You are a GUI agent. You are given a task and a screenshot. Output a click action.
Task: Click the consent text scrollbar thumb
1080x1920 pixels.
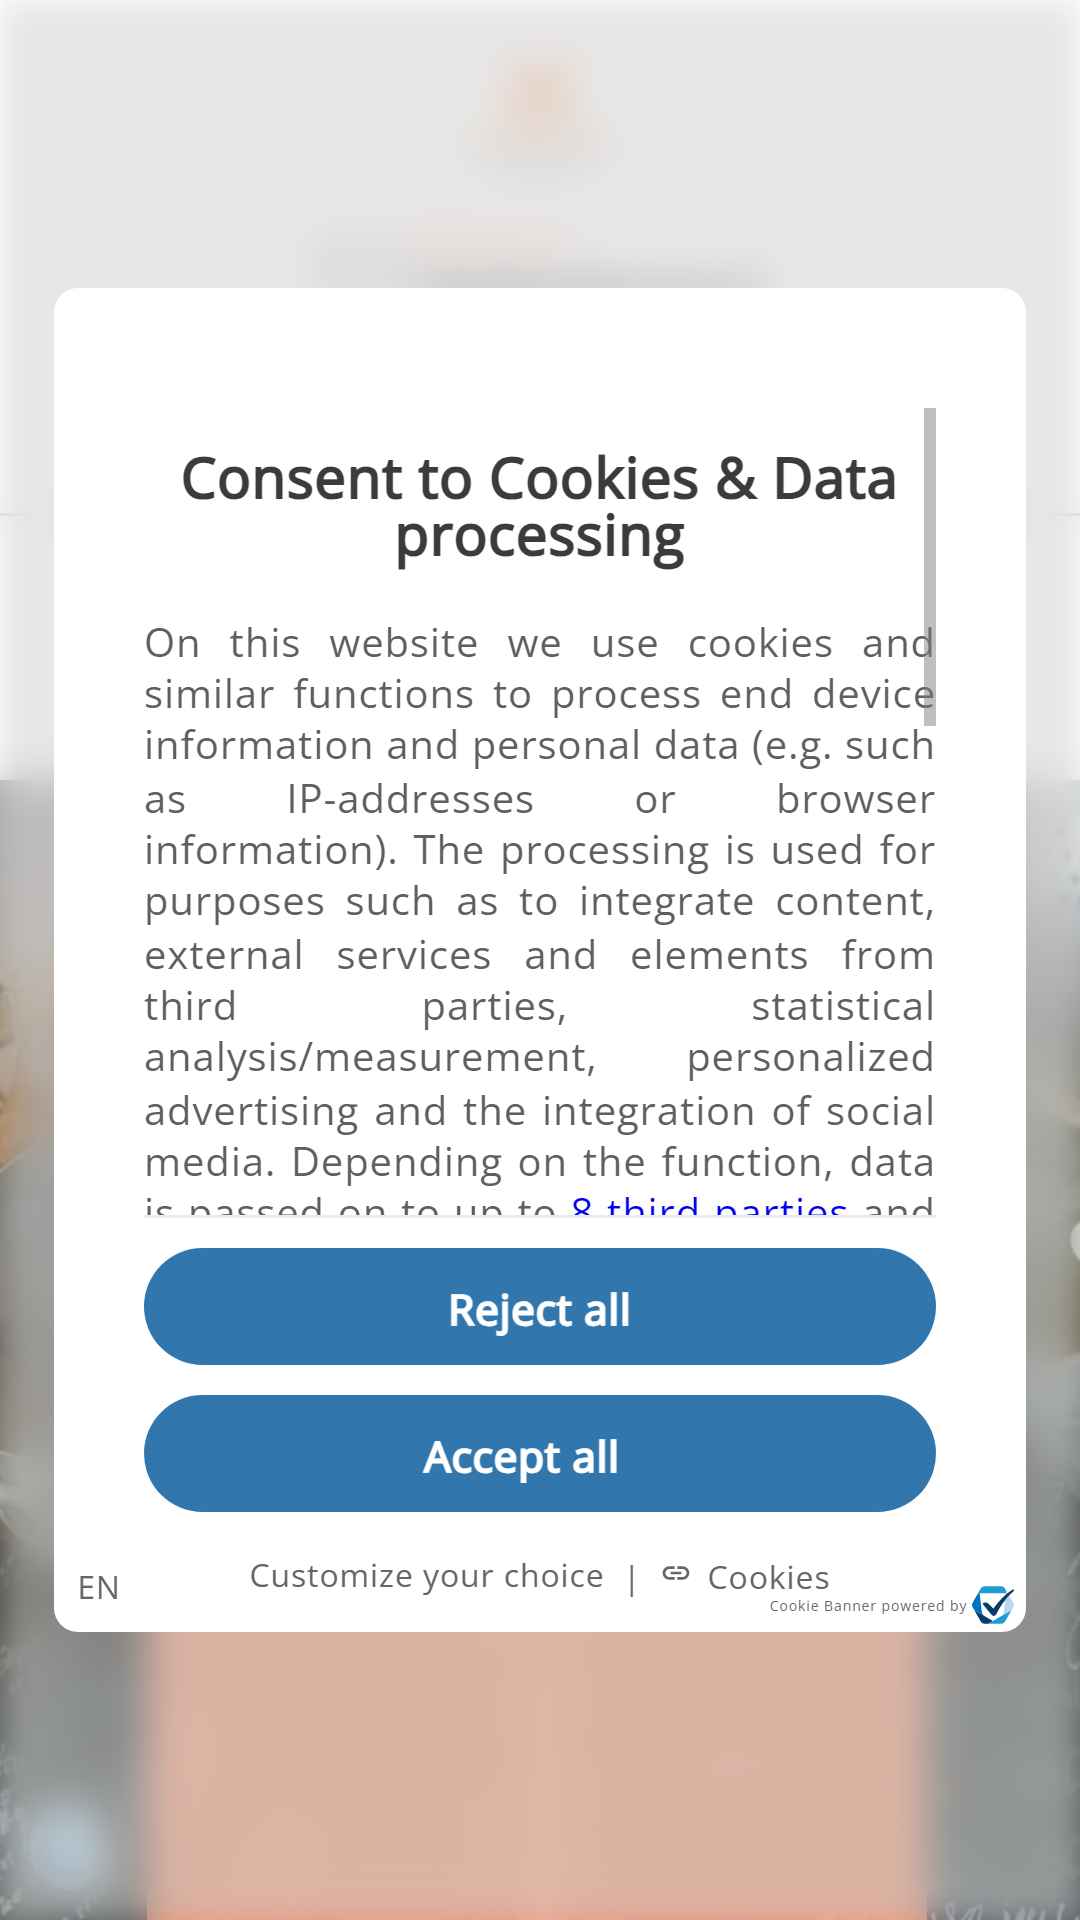(930, 566)
